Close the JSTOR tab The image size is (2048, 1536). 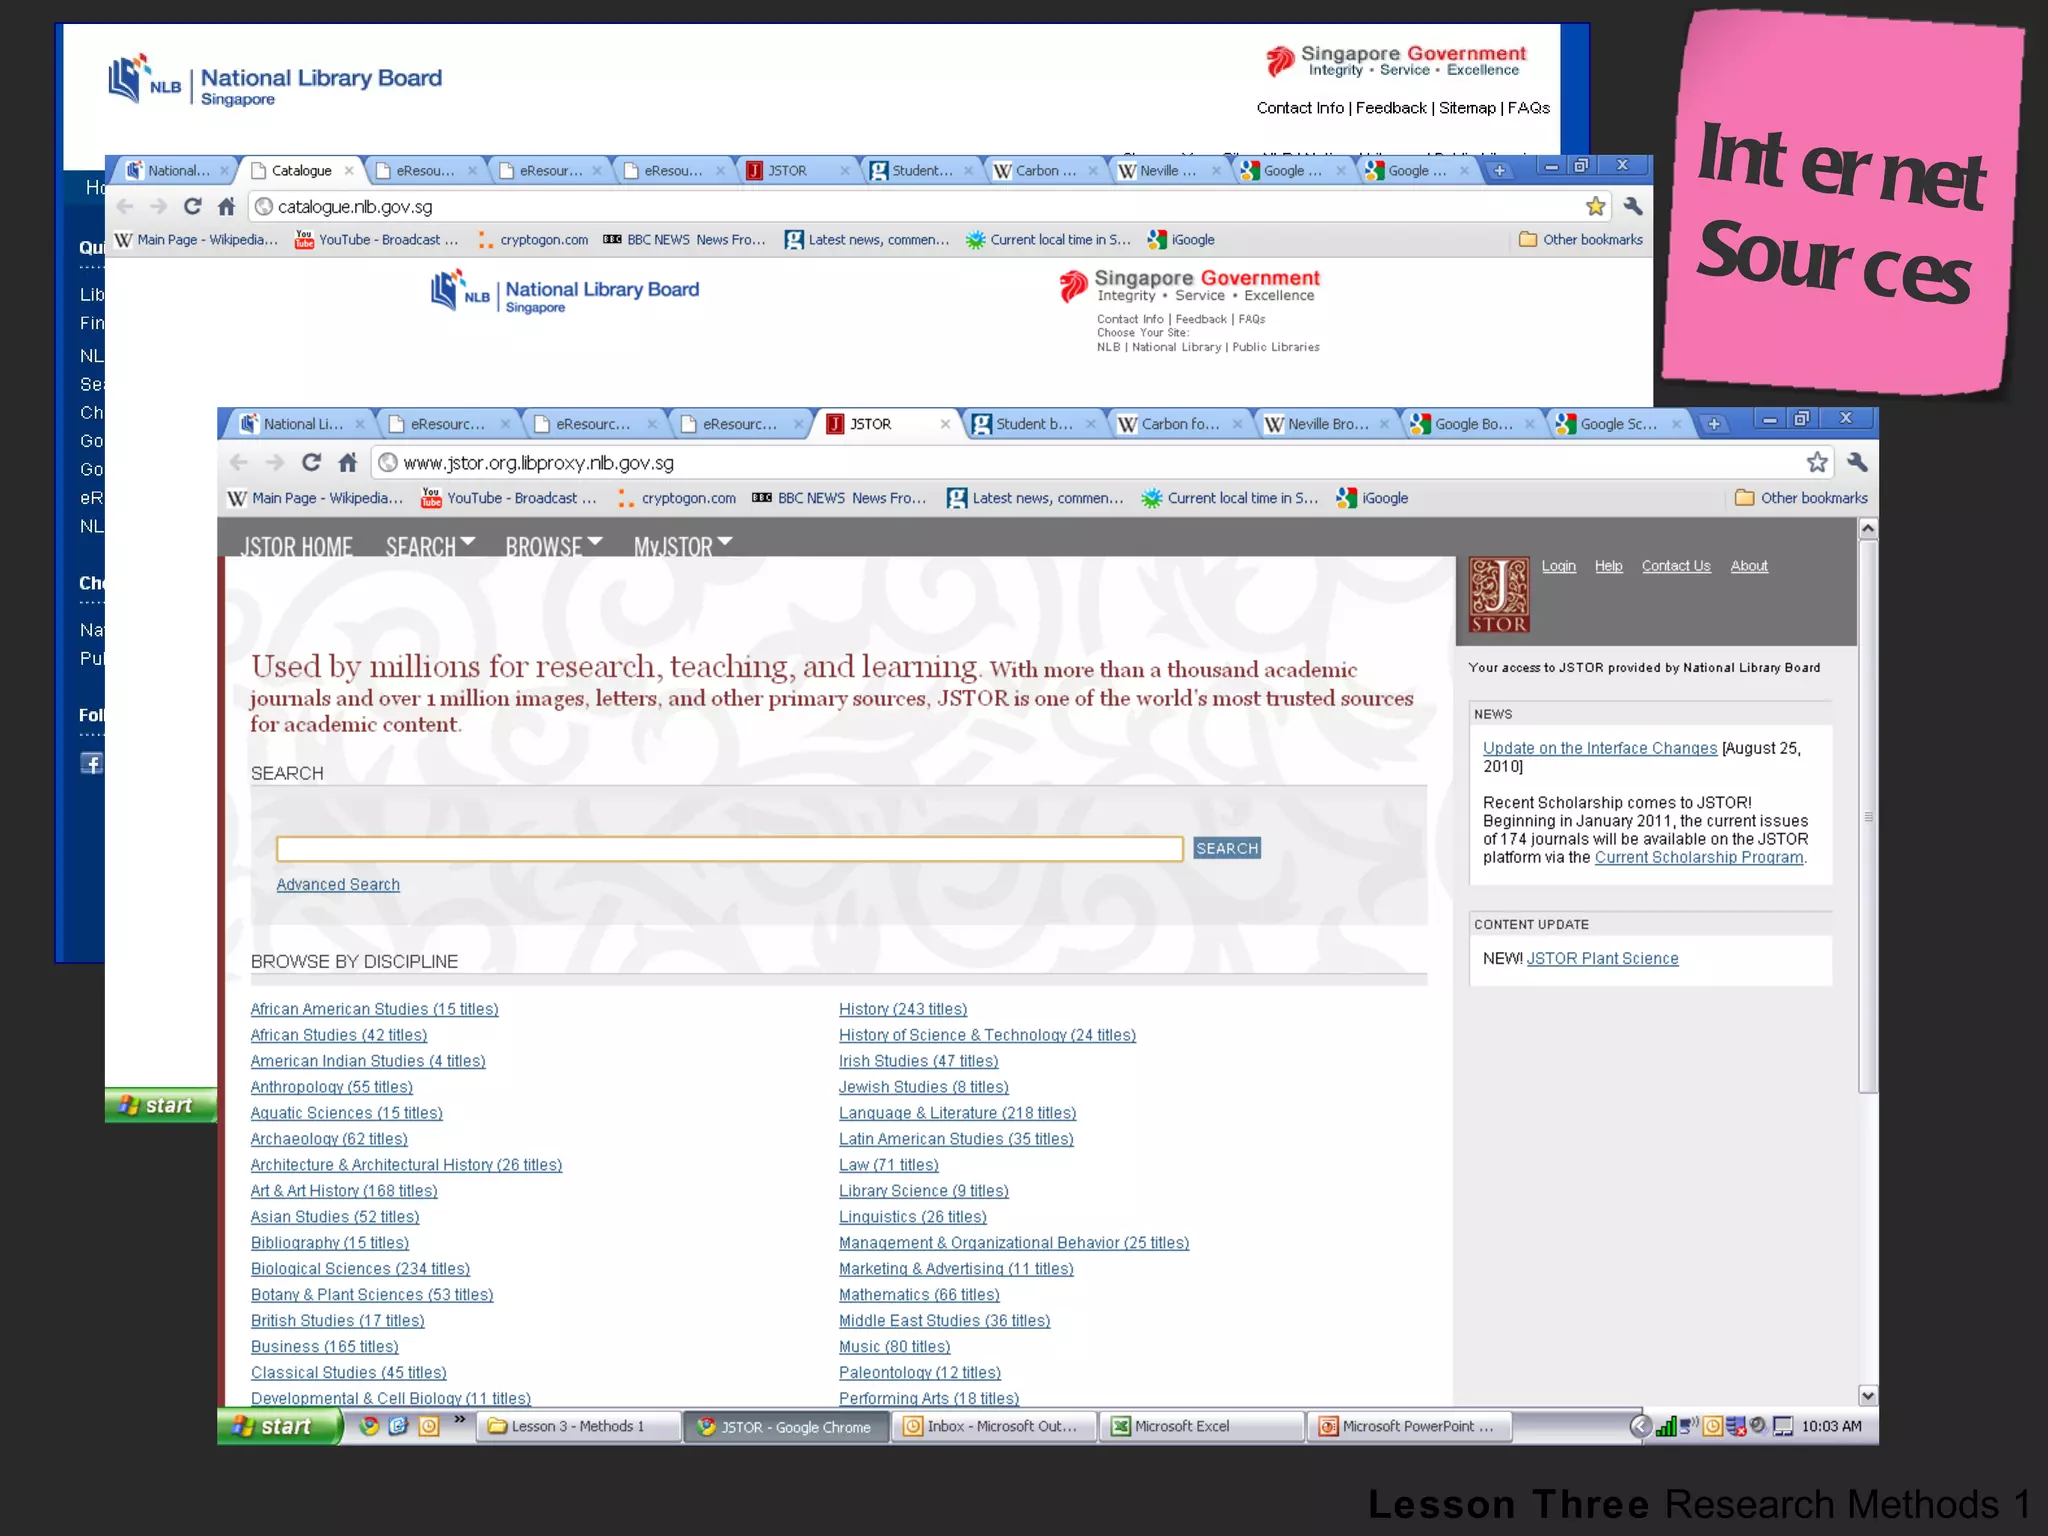pyautogui.click(x=945, y=424)
